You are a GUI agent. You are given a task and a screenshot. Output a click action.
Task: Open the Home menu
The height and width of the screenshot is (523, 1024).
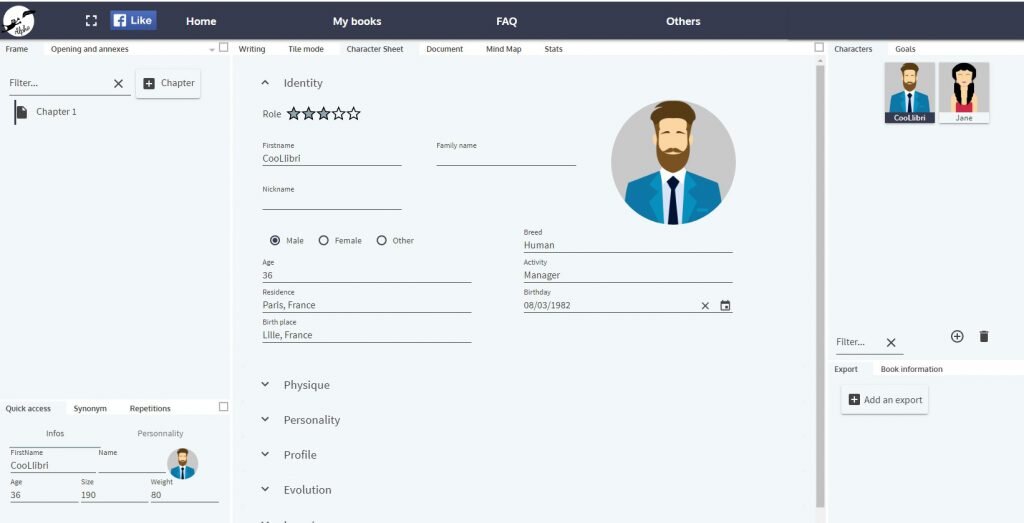201,22
